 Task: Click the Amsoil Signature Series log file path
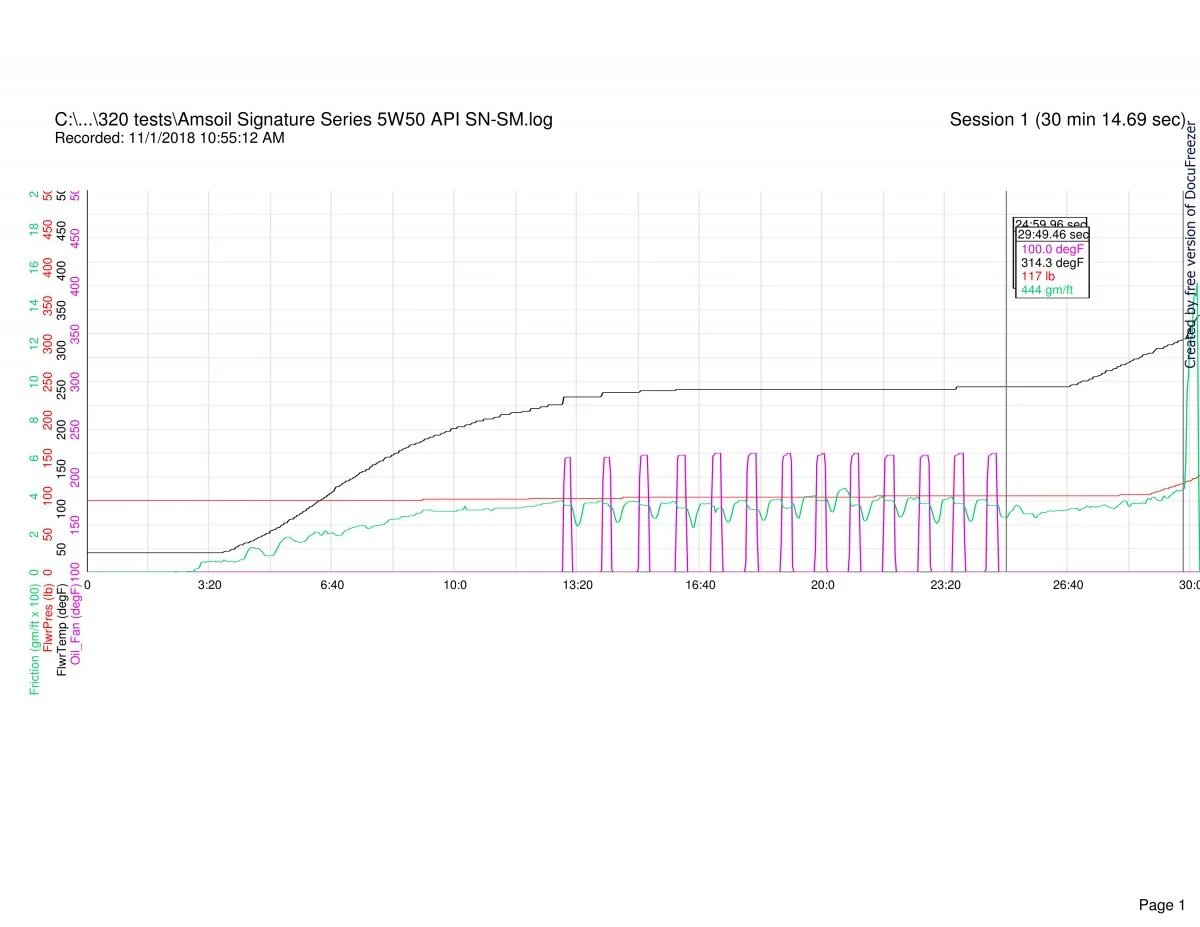click(303, 120)
